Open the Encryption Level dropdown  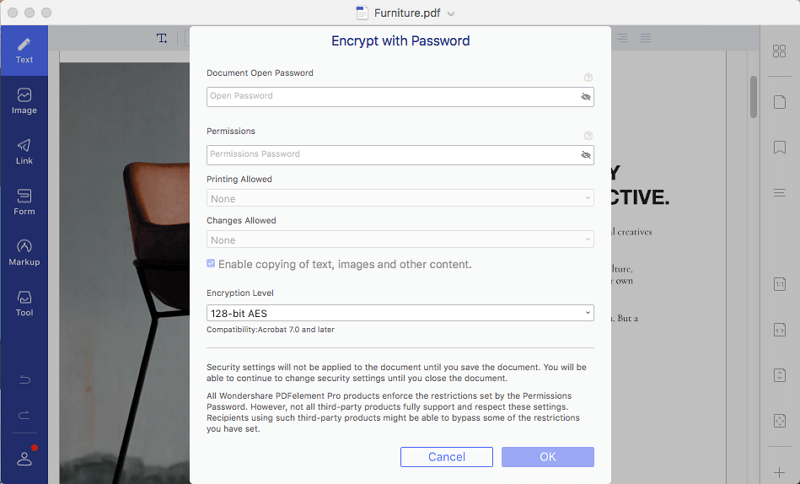(400, 313)
